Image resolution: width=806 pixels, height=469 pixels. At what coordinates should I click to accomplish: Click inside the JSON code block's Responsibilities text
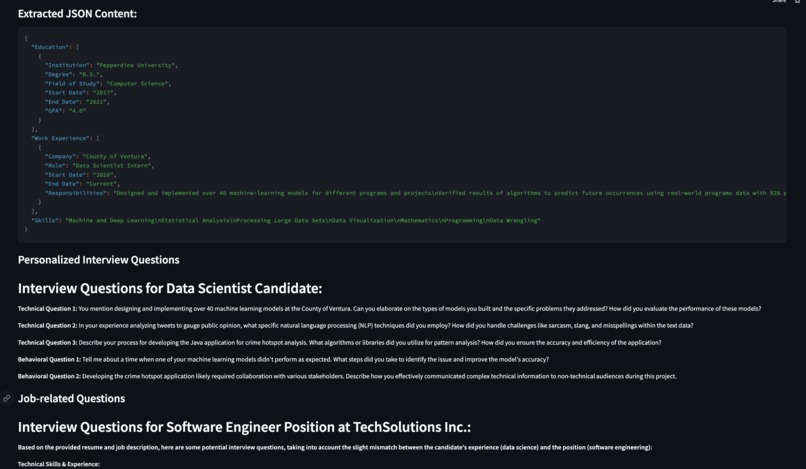click(x=450, y=193)
